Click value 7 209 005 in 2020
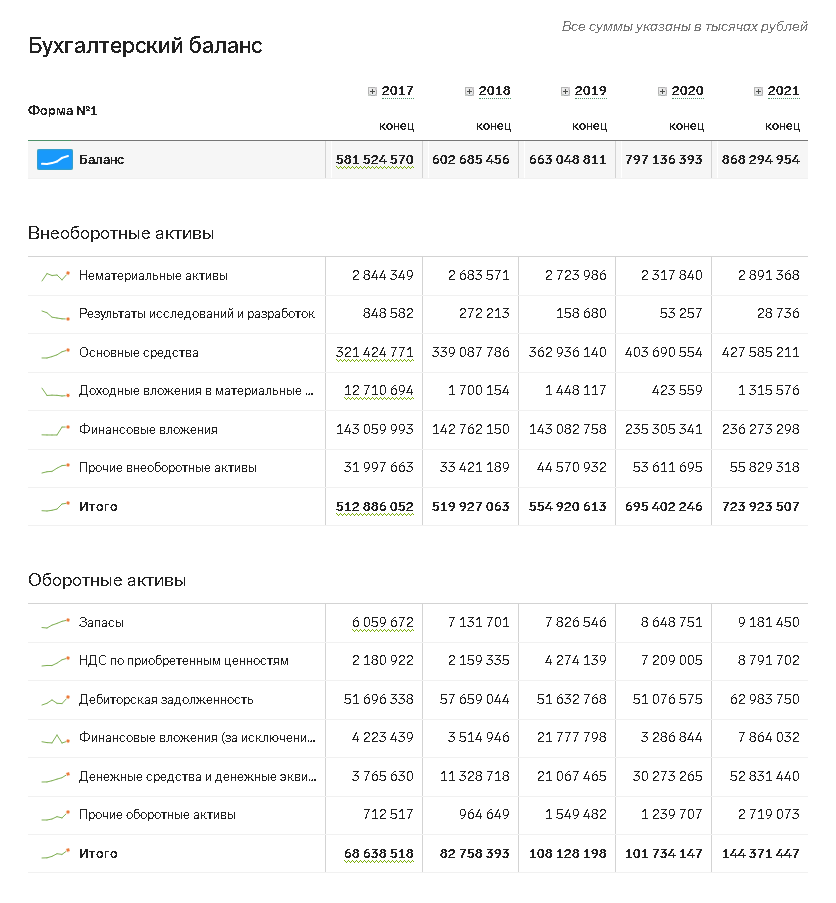 point(672,661)
